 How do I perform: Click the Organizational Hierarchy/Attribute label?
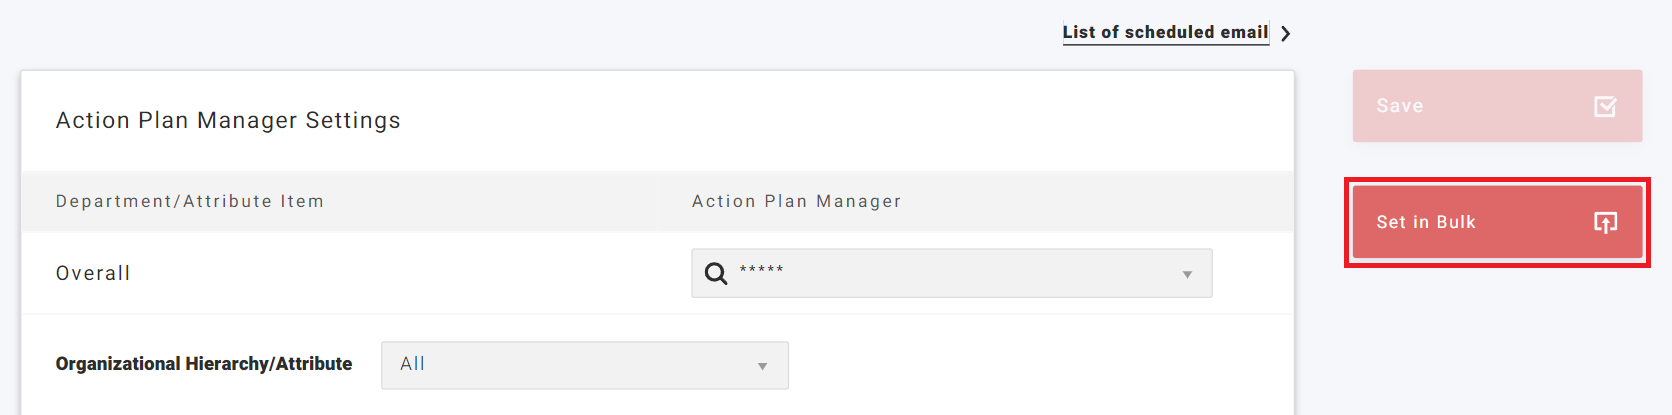[204, 364]
